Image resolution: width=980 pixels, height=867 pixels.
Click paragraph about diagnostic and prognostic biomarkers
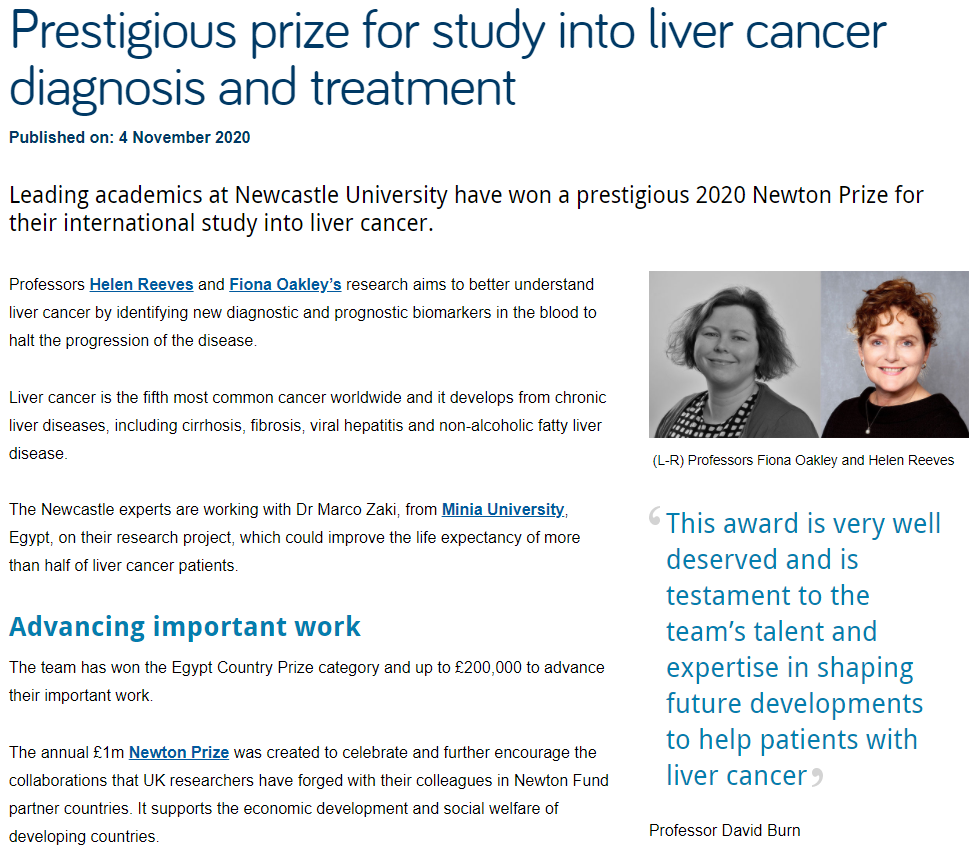(302, 313)
